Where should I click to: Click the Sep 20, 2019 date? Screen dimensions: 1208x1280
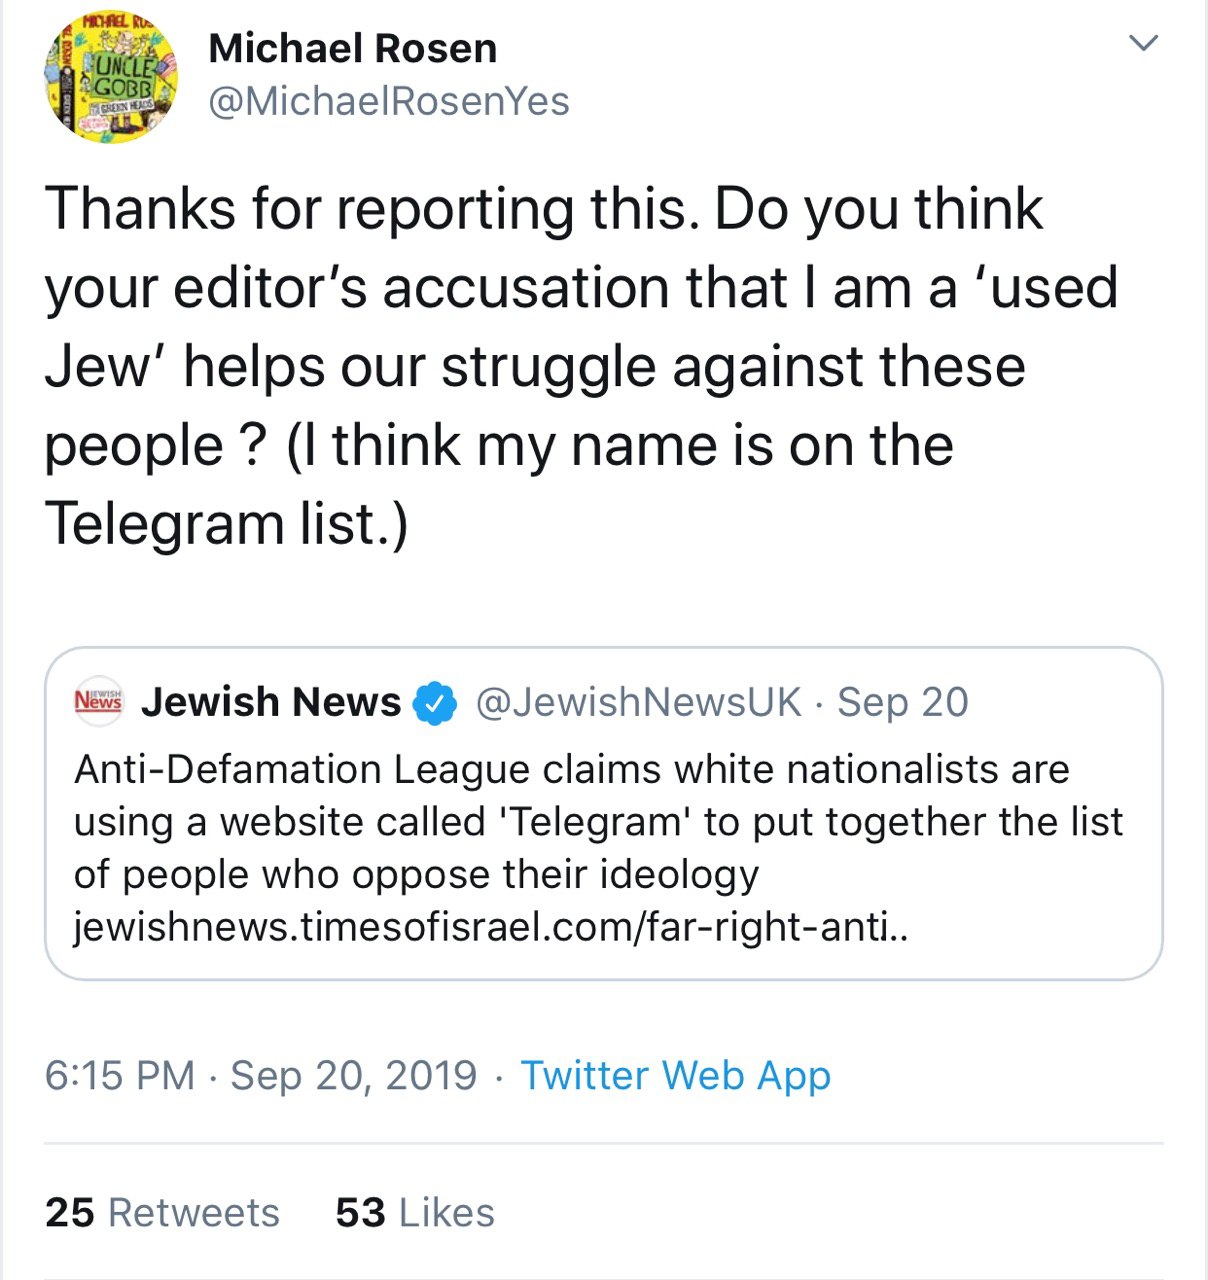pos(354,1075)
